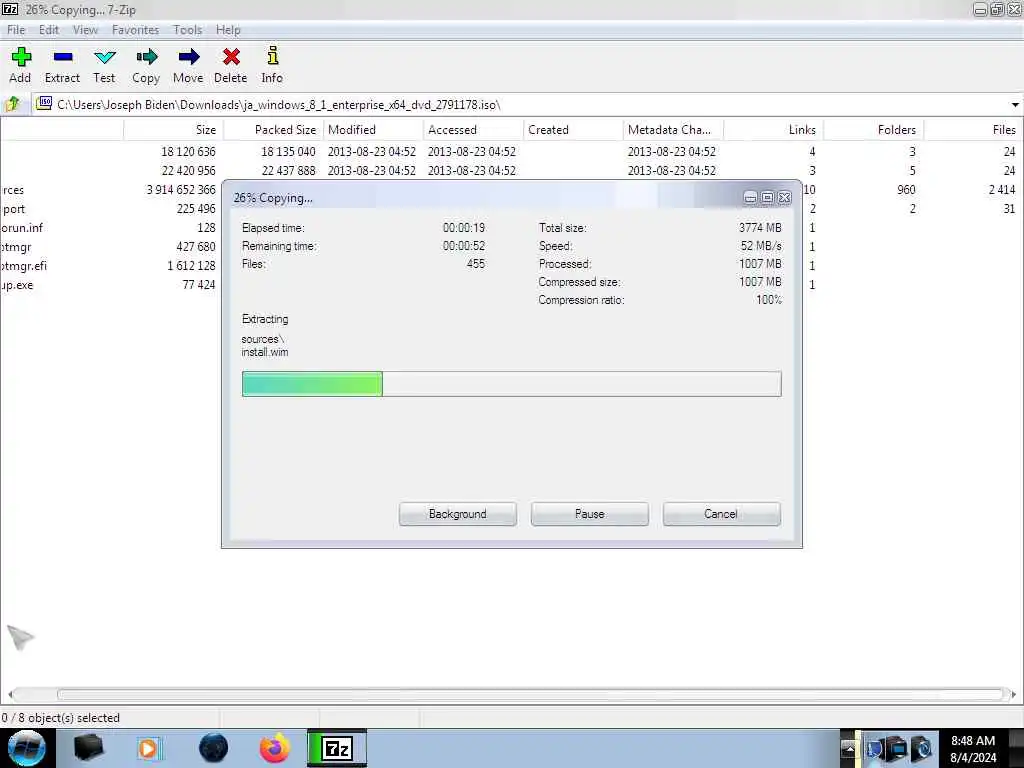Image resolution: width=1024 pixels, height=768 pixels.
Task: Click the Copy toolbar icon
Action: [146, 65]
